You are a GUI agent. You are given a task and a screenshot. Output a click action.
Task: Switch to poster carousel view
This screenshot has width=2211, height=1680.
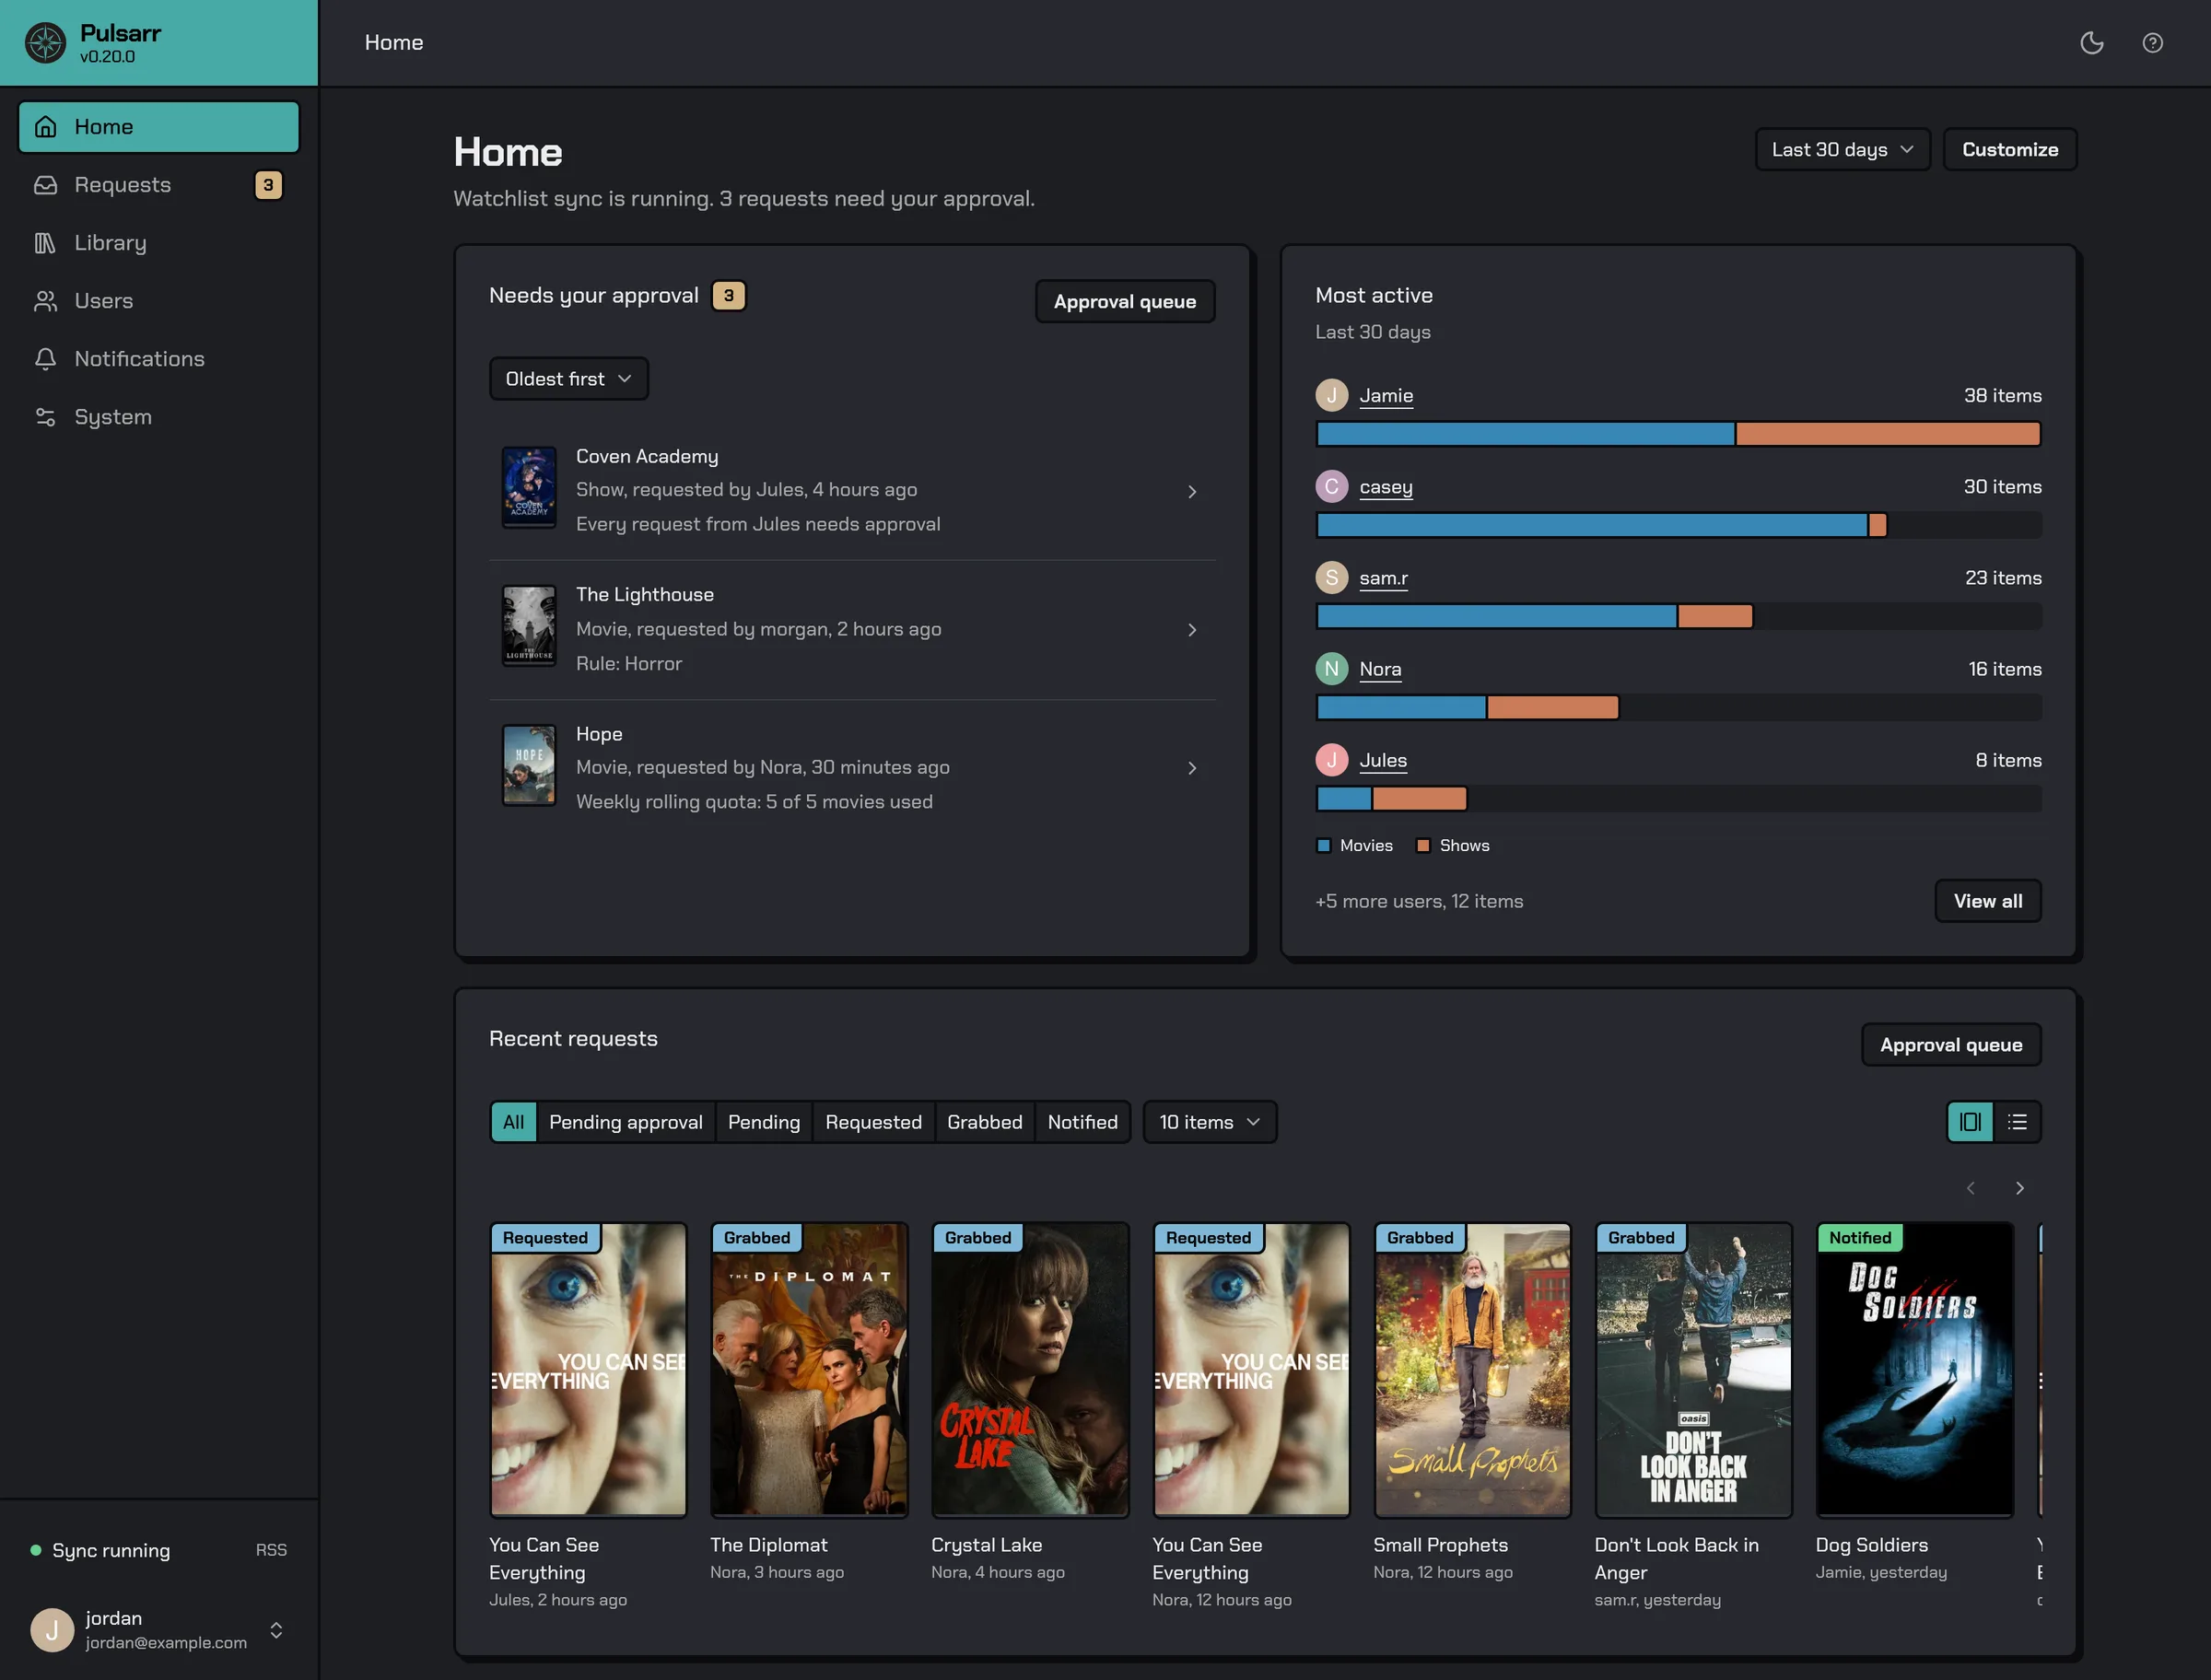[1970, 1122]
